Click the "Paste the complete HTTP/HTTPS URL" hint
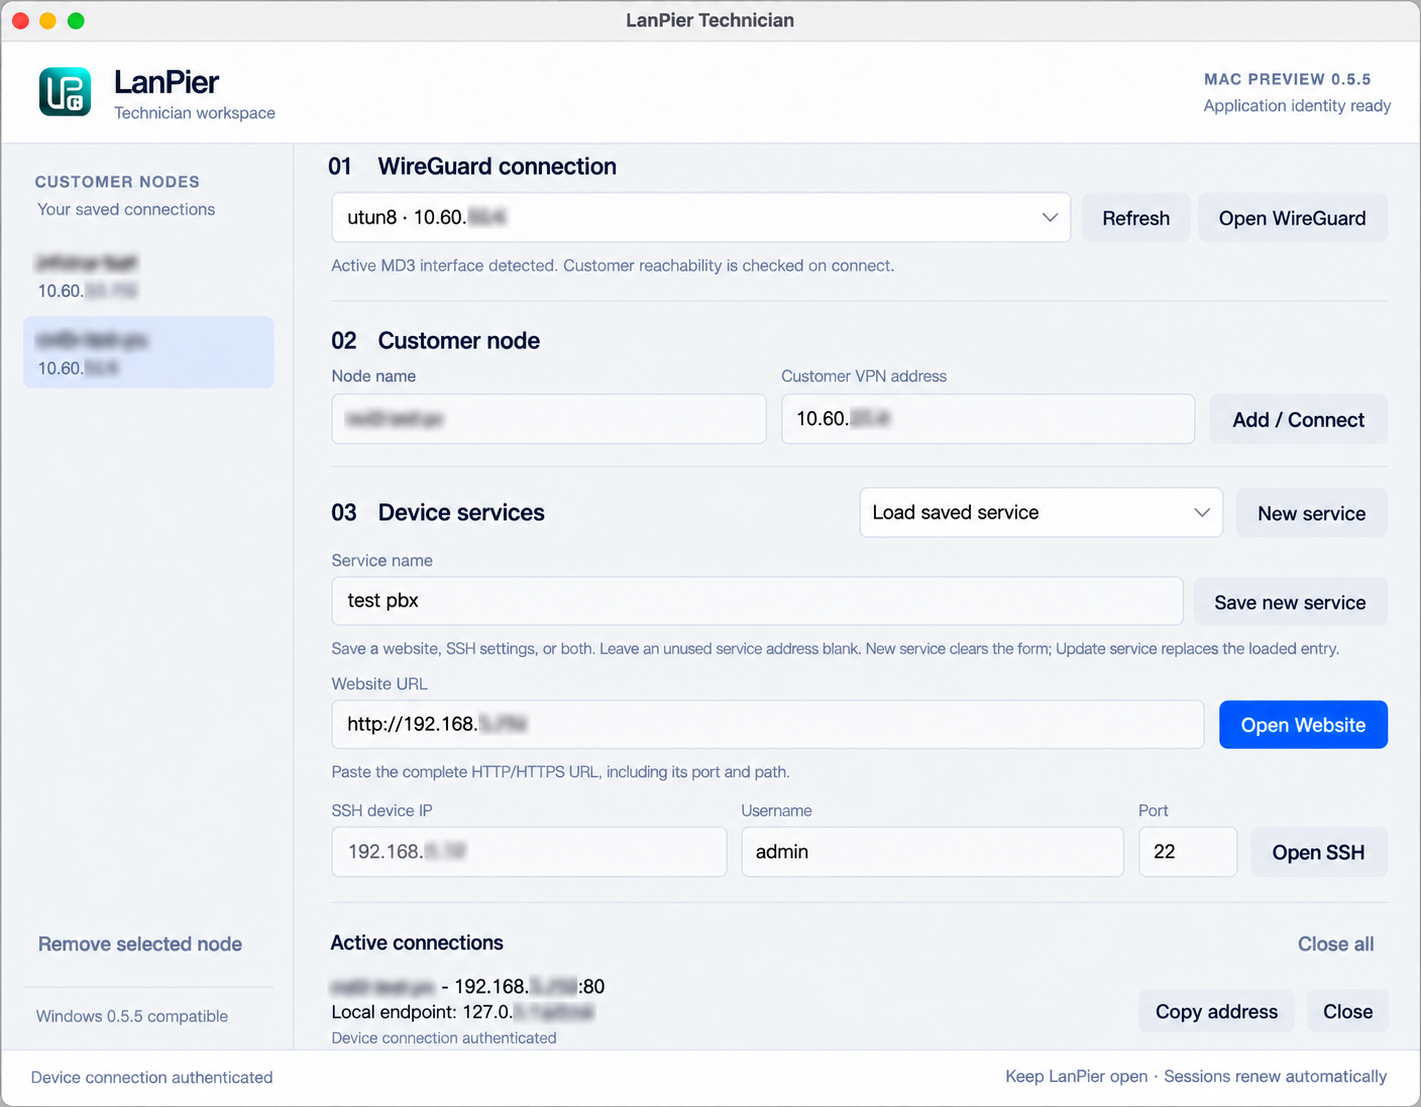This screenshot has width=1421, height=1107. point(561,772)
